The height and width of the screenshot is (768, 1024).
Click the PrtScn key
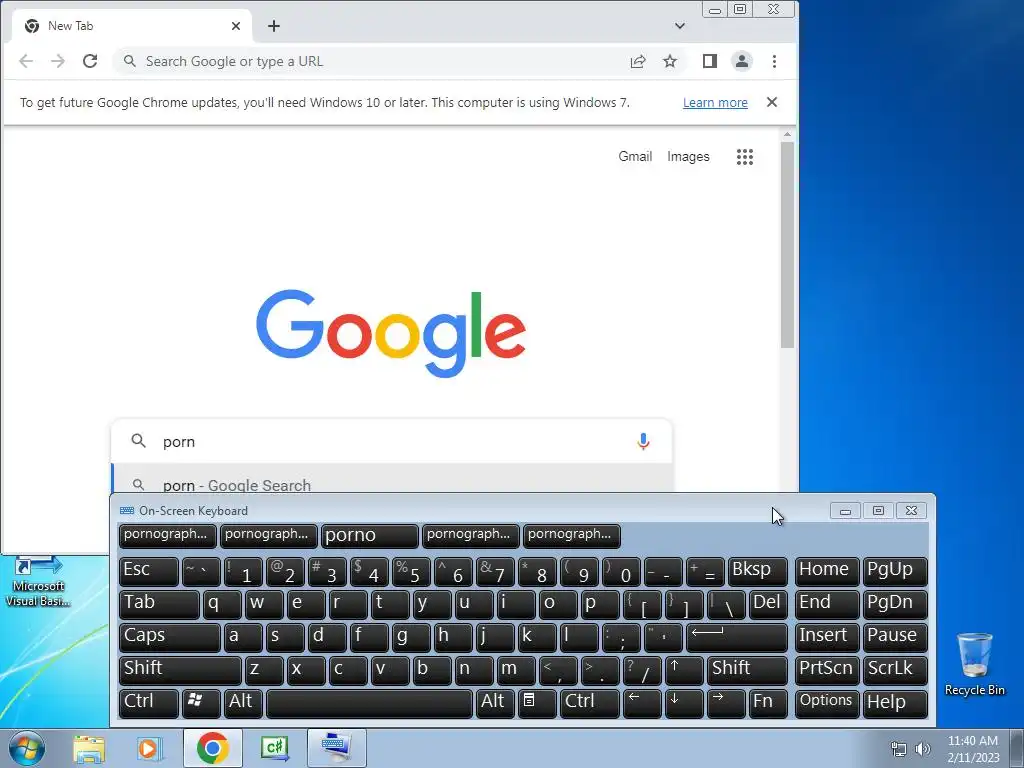pyautogui.click(x=827, y=669)
